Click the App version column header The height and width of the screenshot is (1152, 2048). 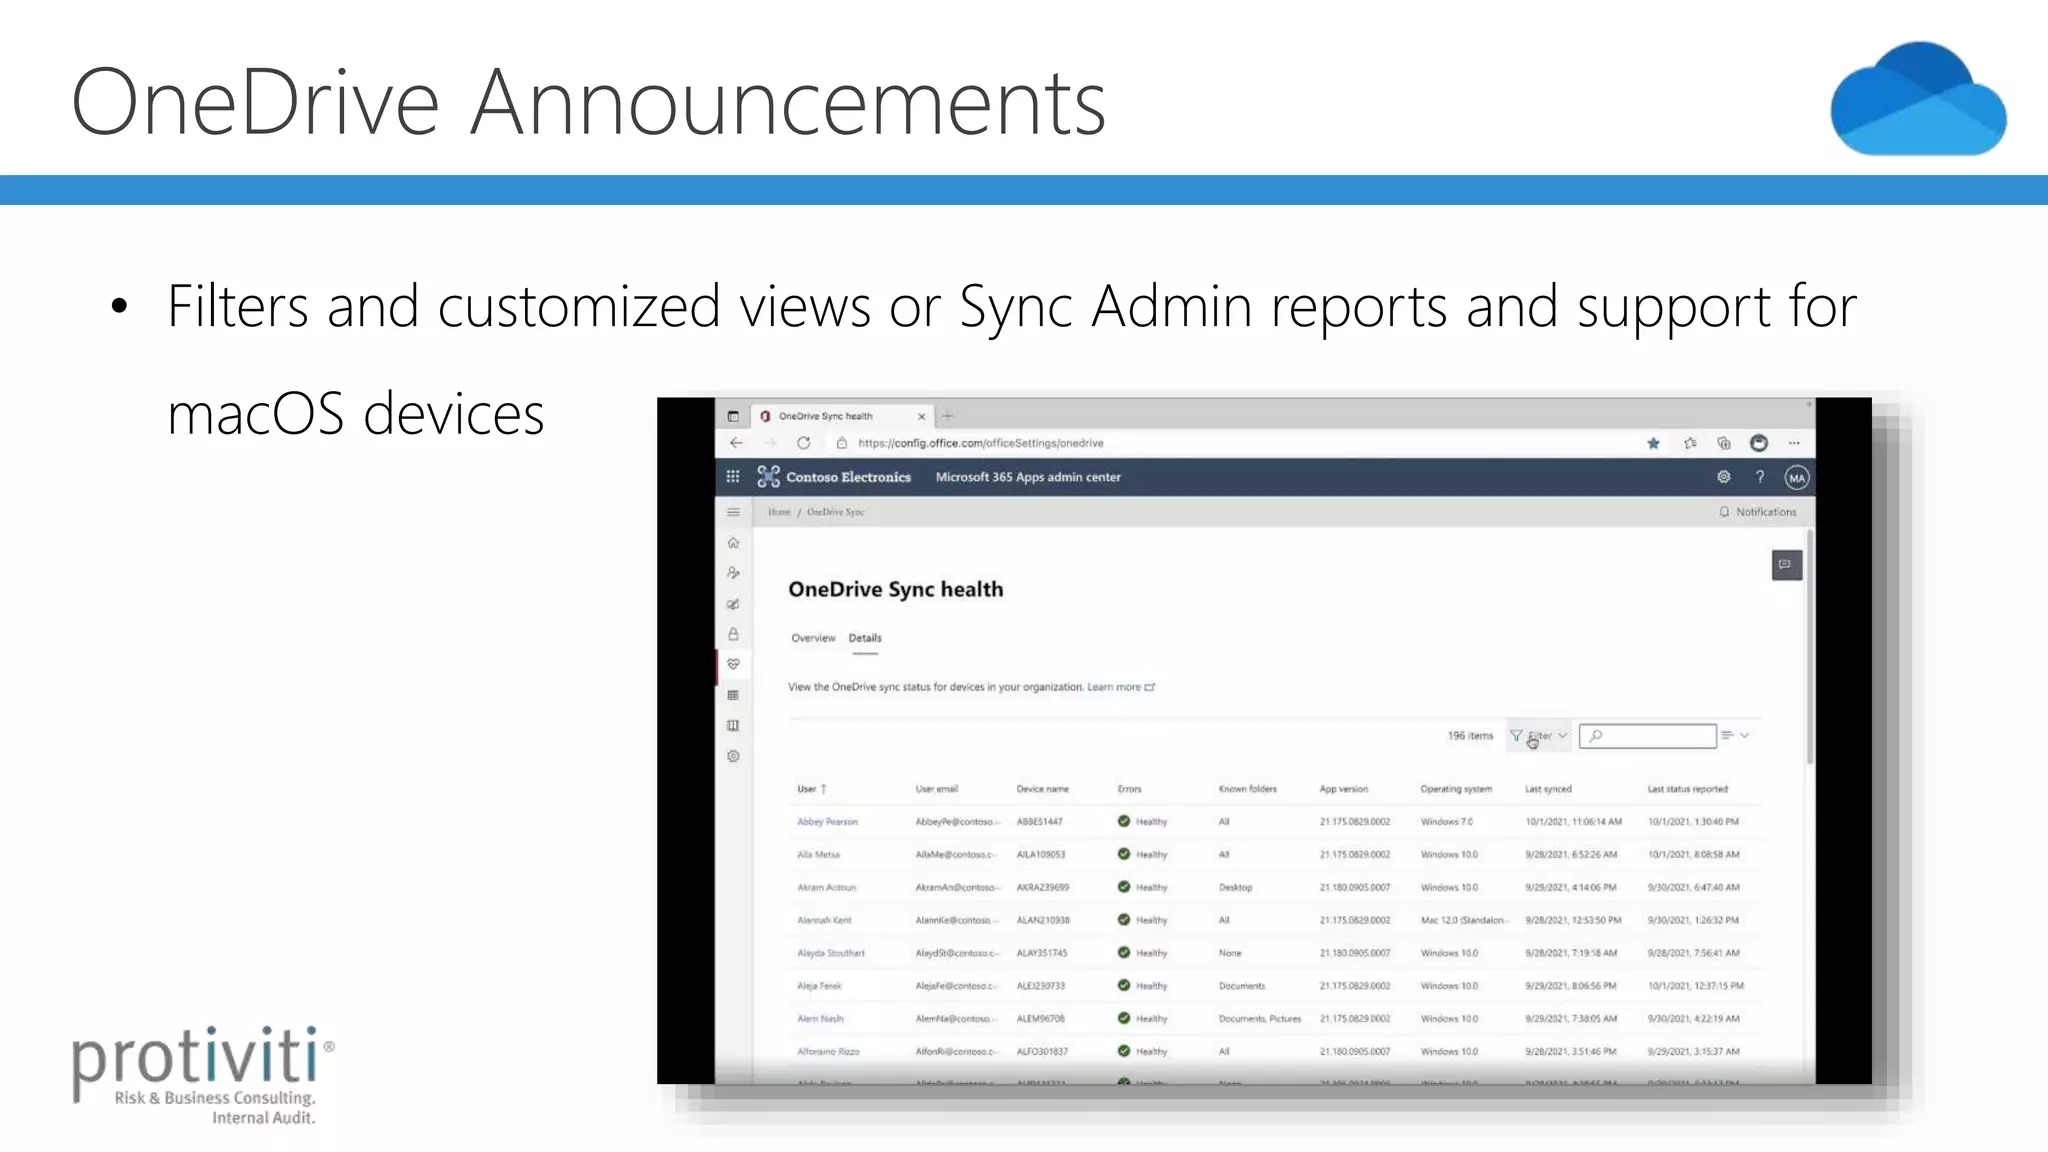1343,789
